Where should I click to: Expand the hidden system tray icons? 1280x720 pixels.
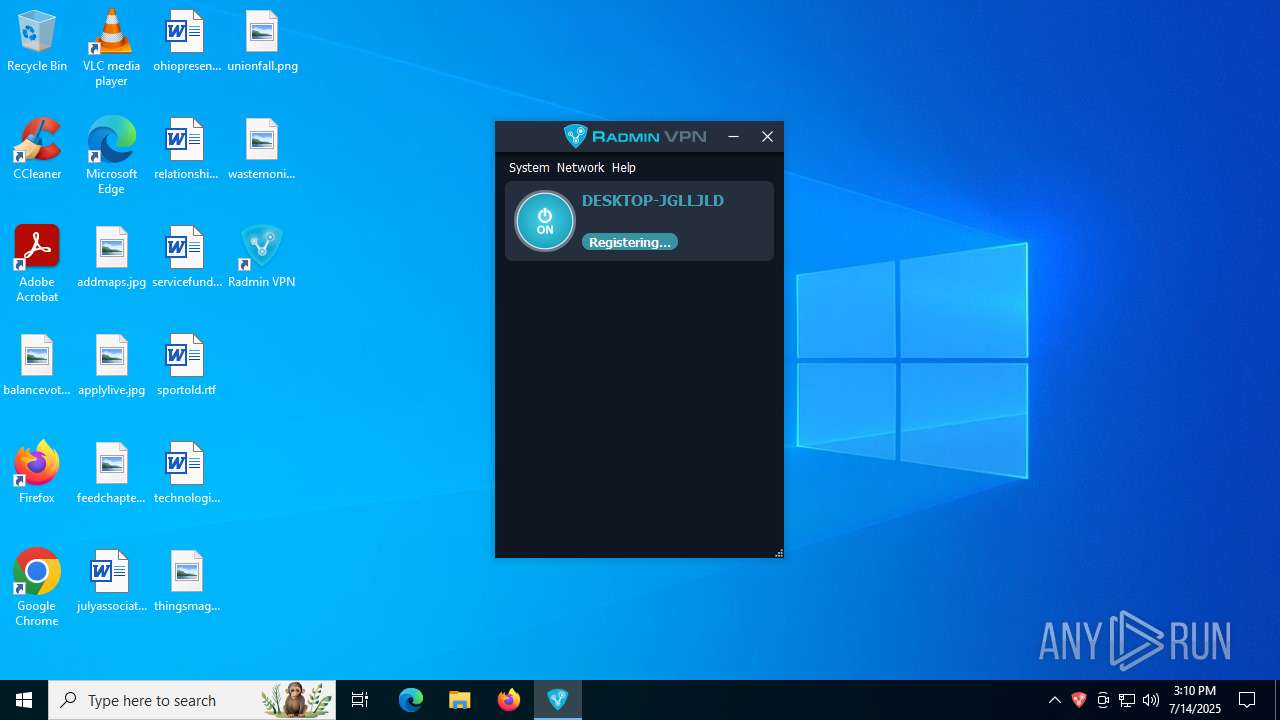[x=1055, y=700]
